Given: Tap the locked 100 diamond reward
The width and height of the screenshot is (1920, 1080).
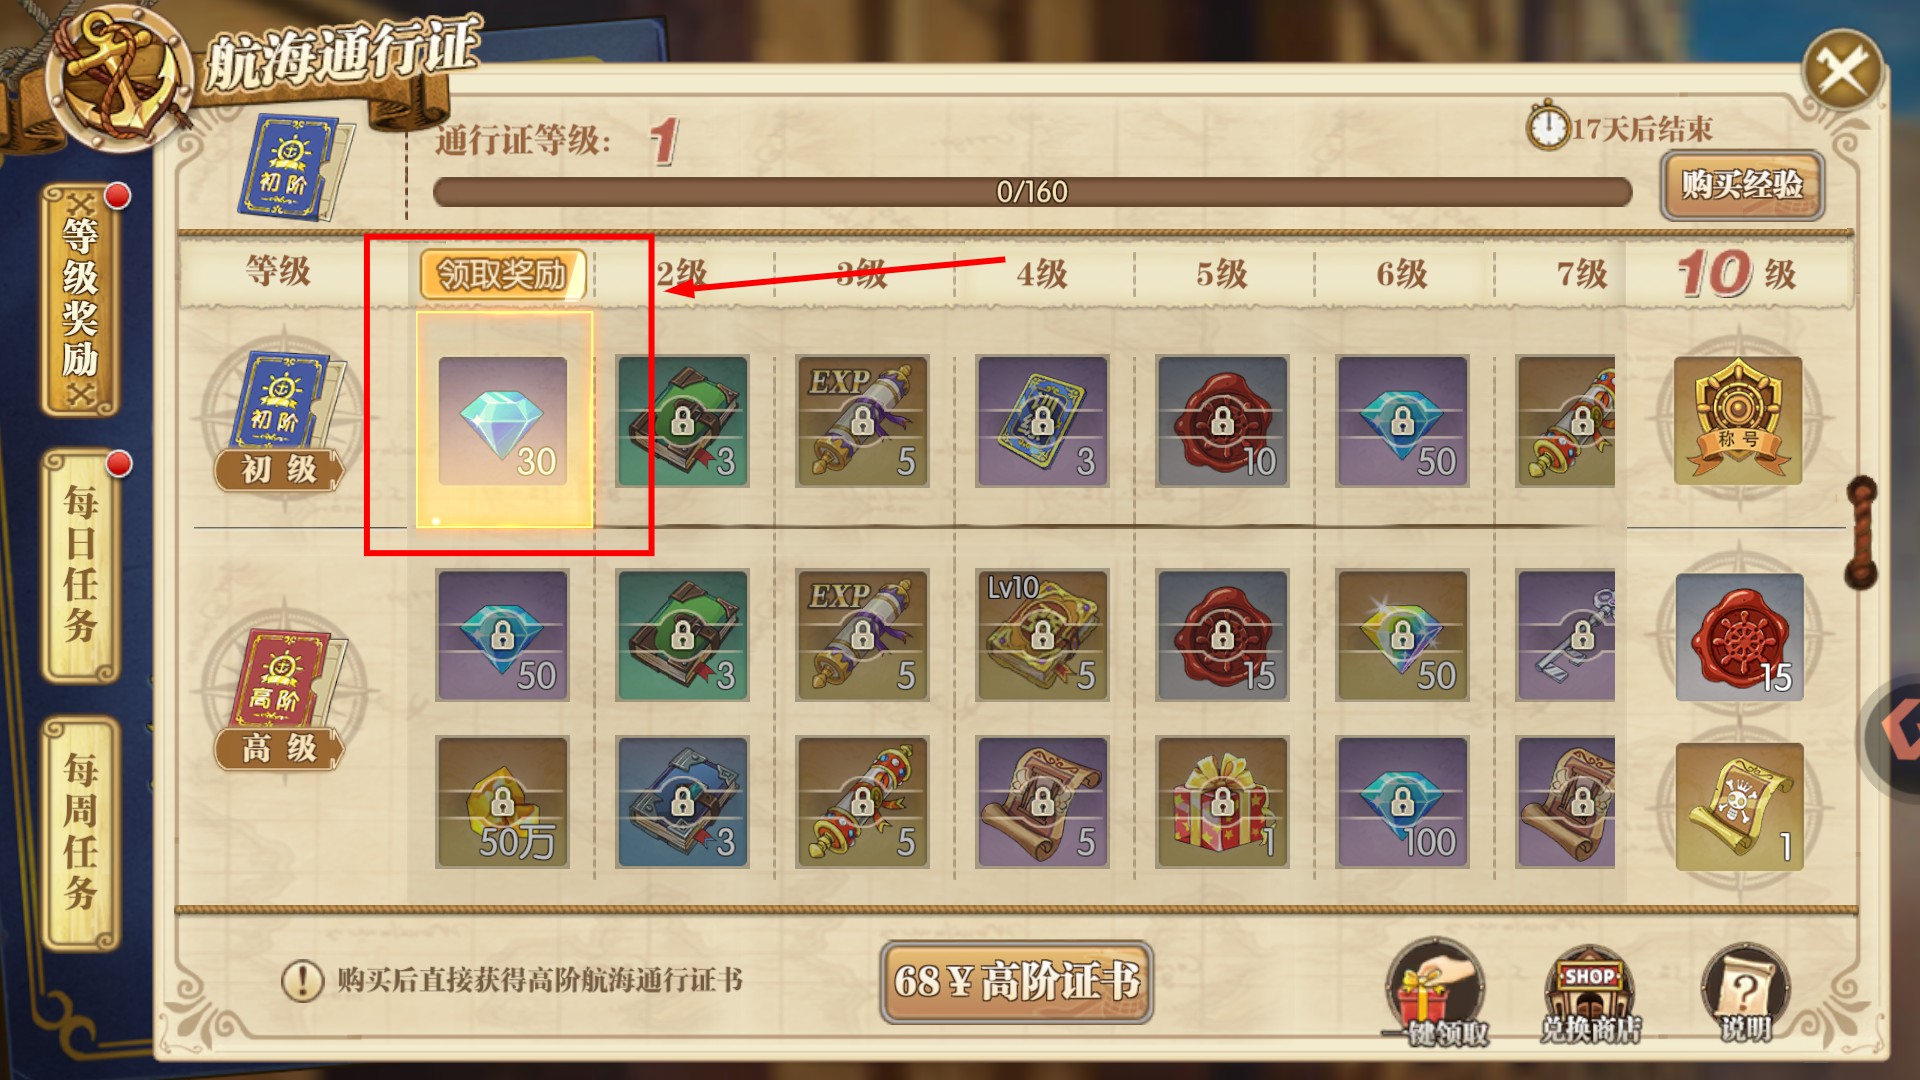Looking at the screenshot, I should (x=1402, y=802).
